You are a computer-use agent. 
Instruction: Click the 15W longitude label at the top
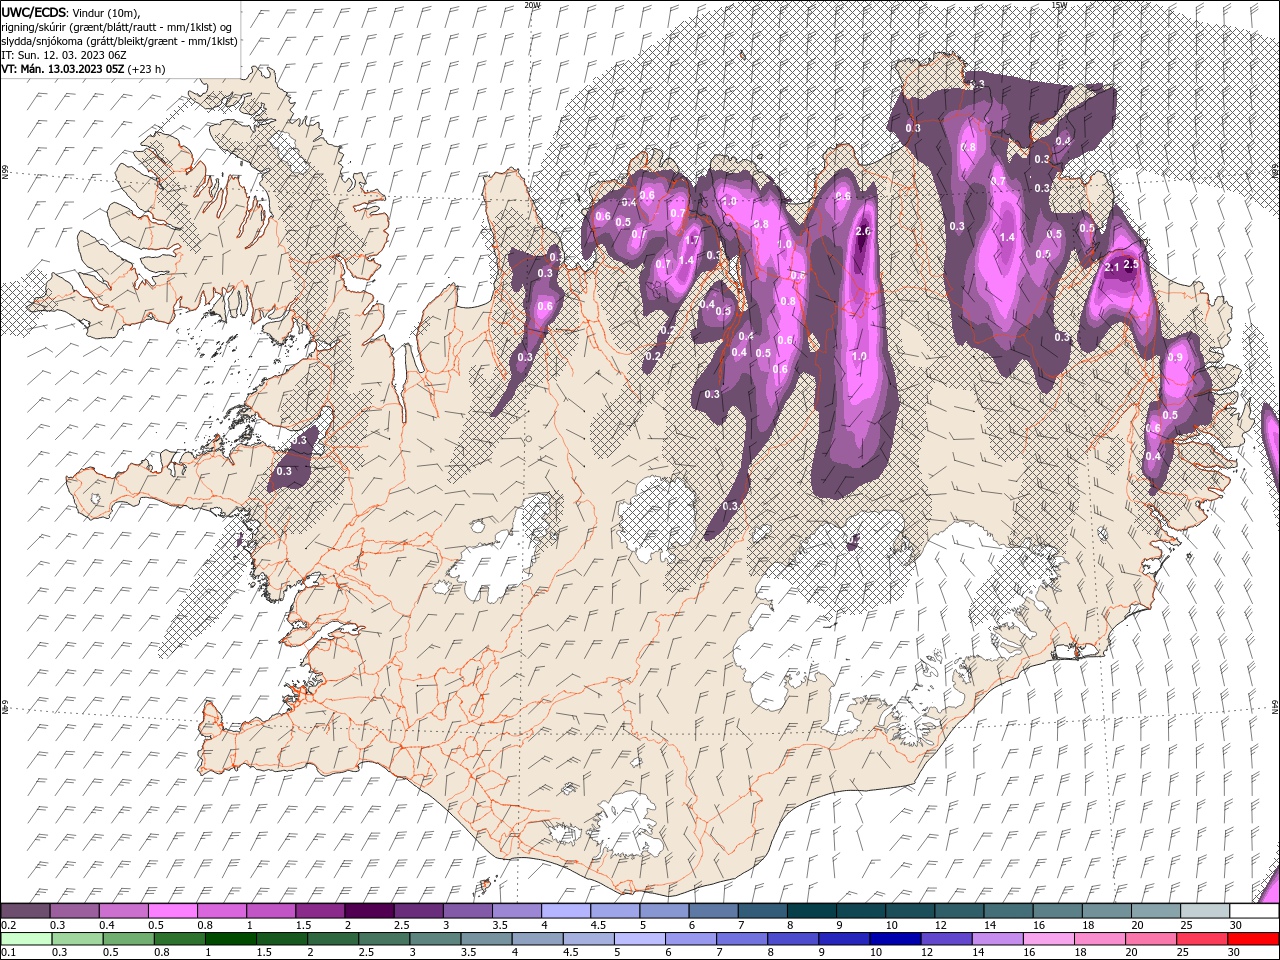click(1059, 5)
